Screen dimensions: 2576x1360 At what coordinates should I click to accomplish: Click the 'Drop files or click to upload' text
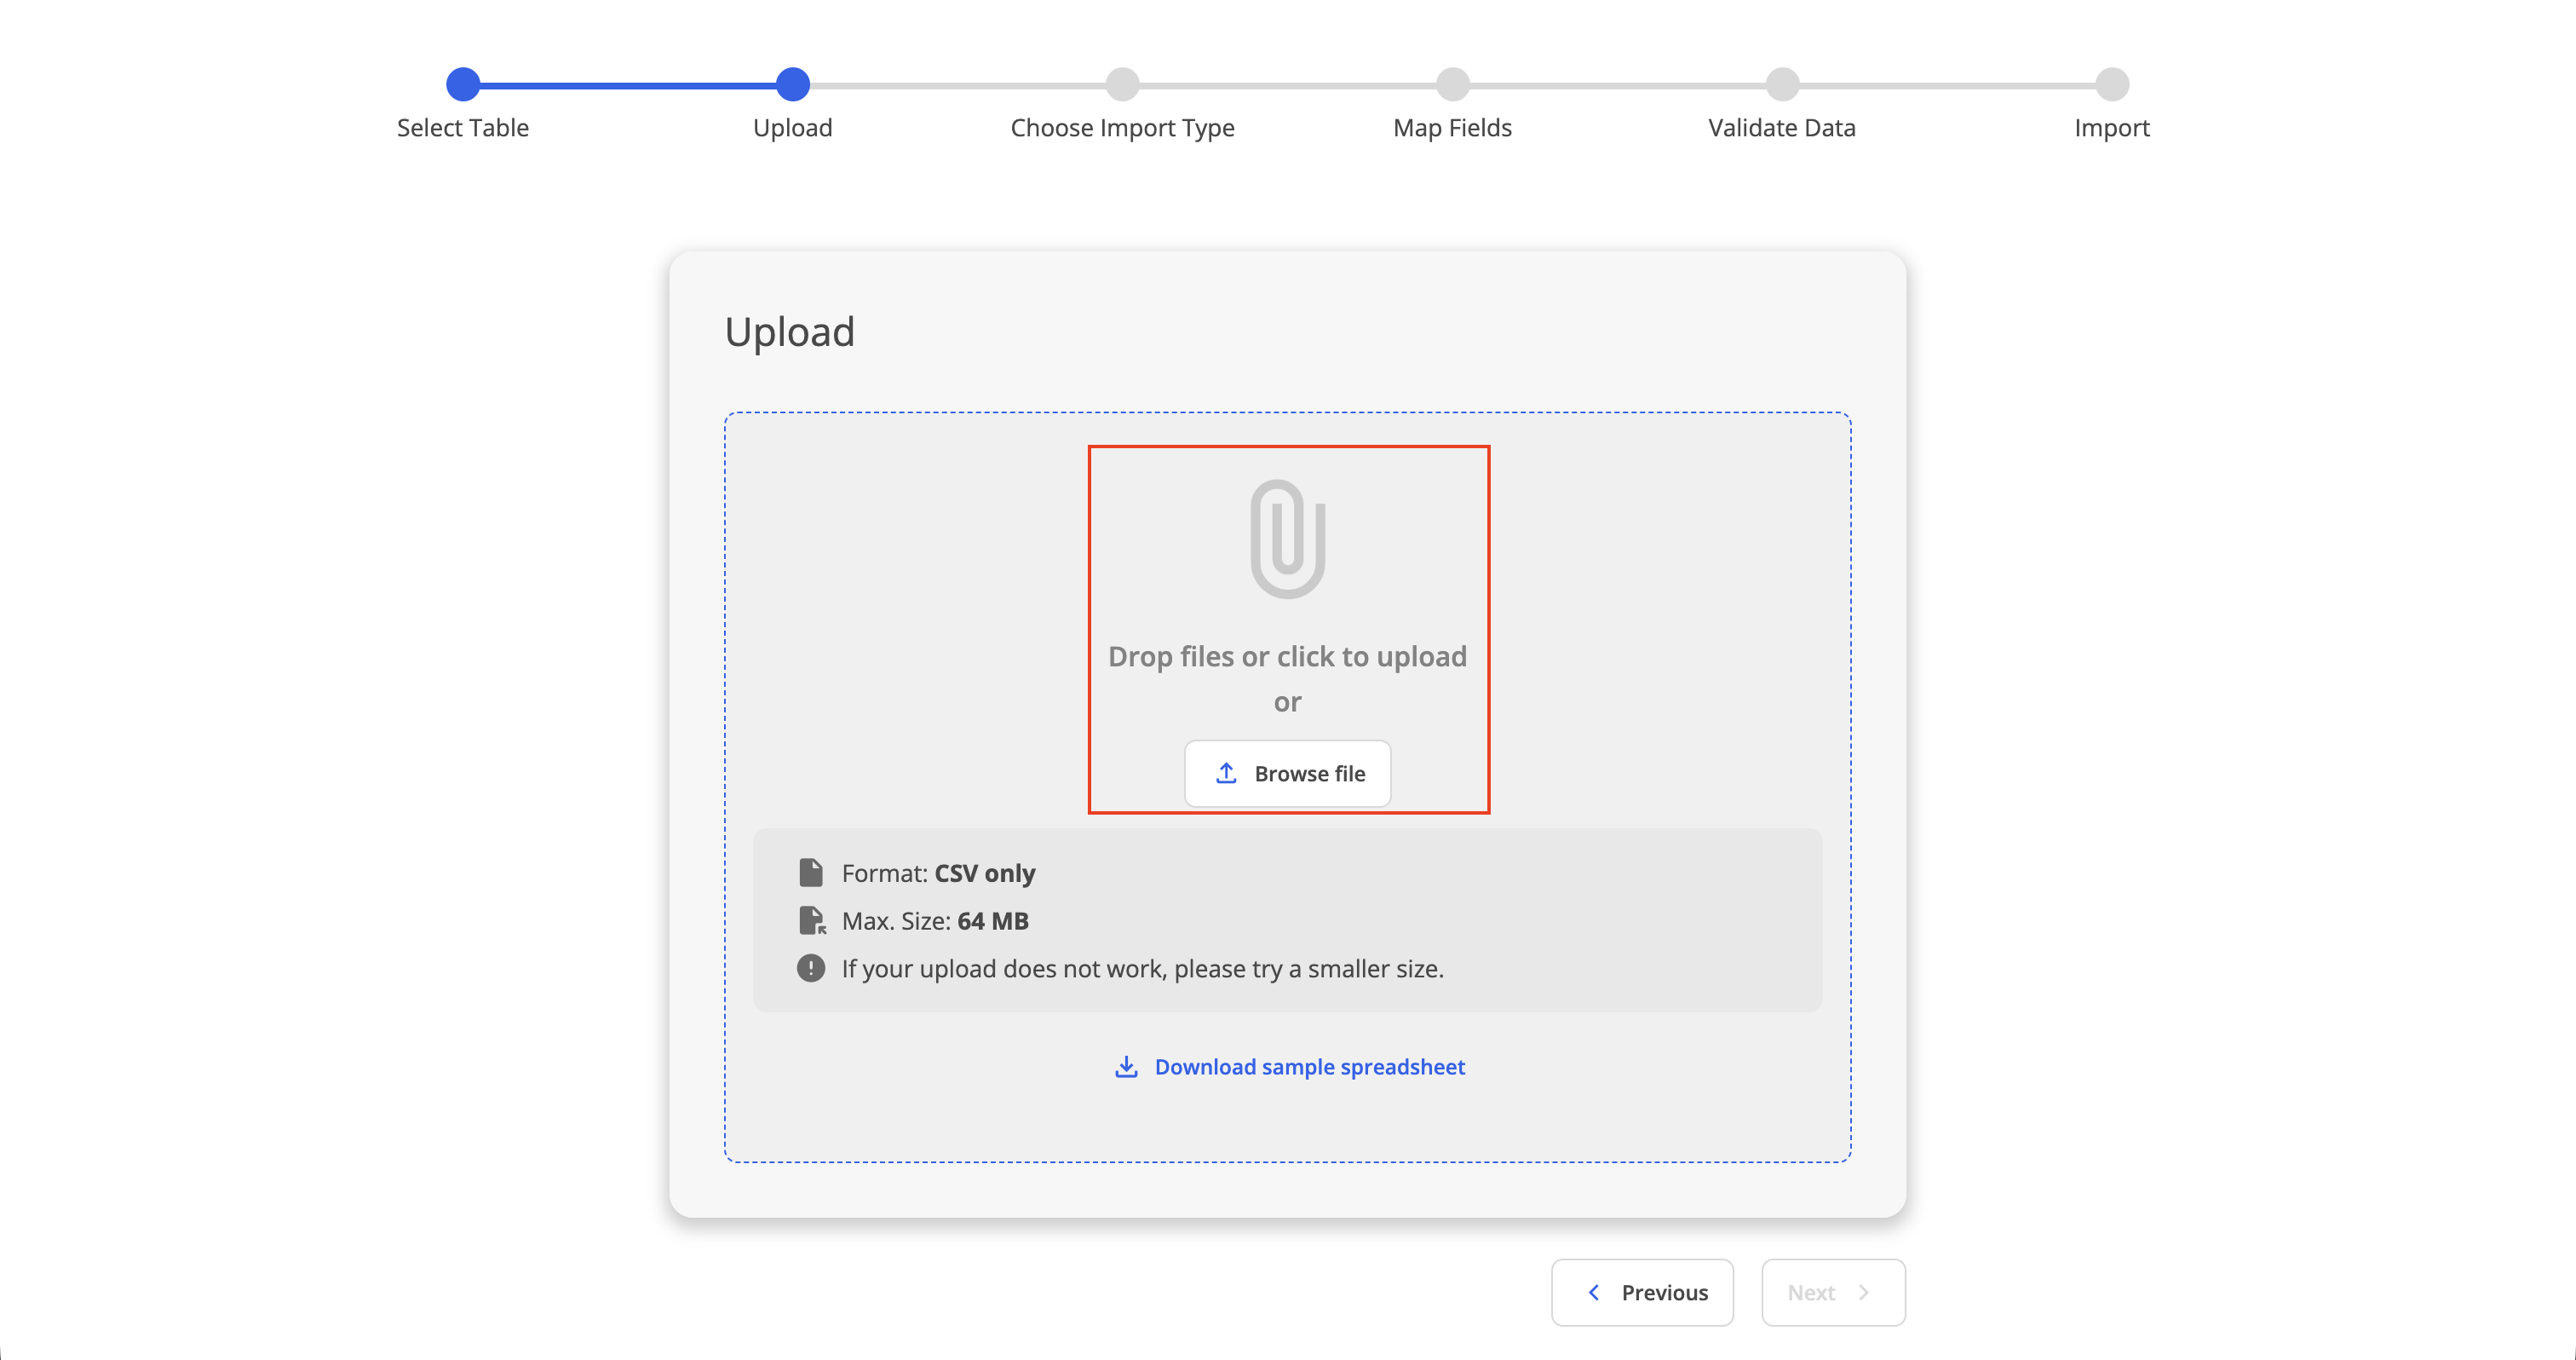tap(1288, 657)
